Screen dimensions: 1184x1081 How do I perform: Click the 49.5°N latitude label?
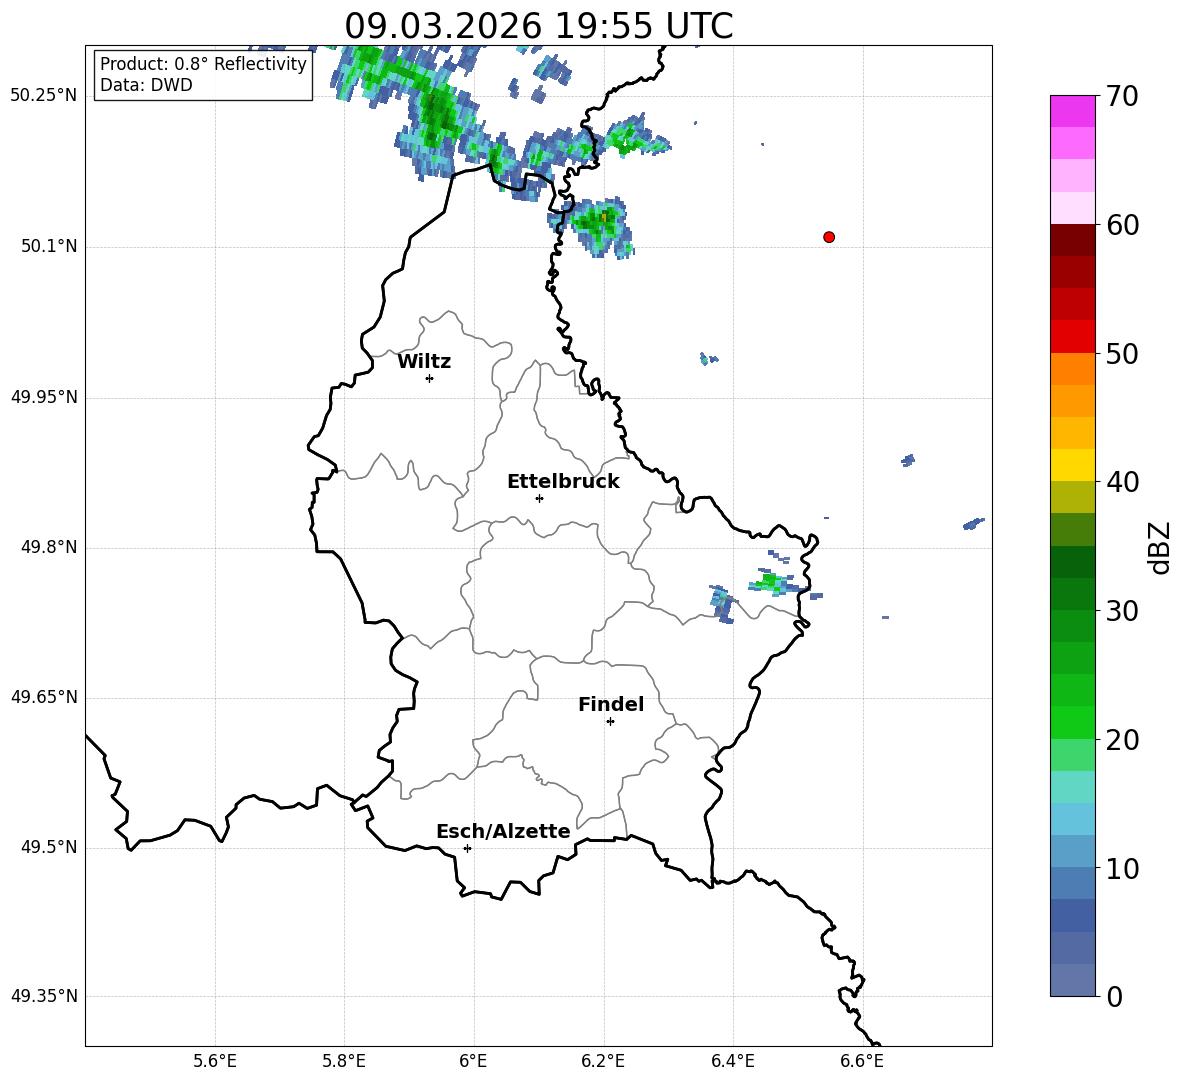pos(49,847)
